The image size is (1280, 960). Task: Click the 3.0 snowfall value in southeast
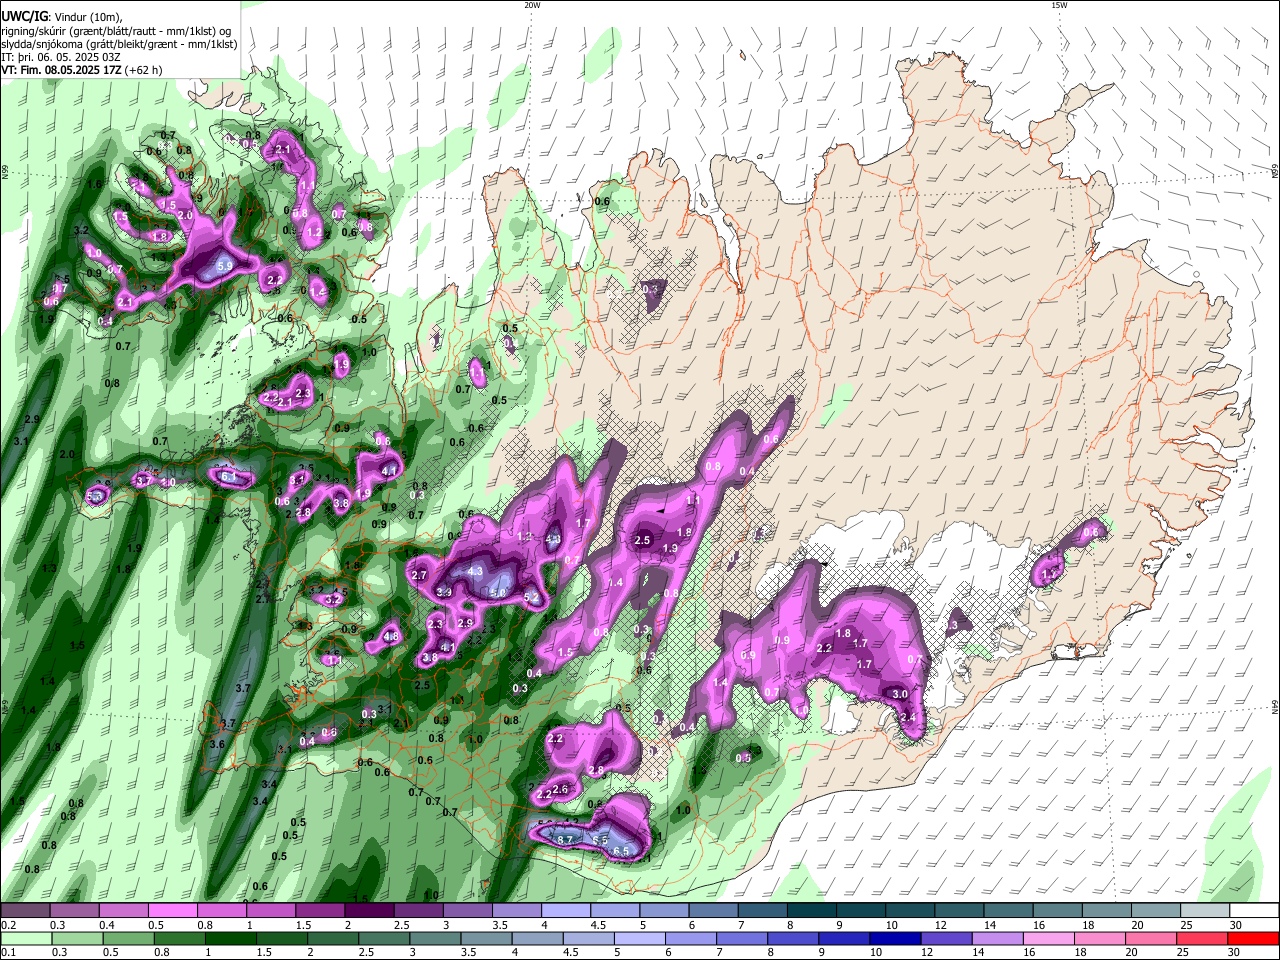pyautogui.click(x=899, y=694)
